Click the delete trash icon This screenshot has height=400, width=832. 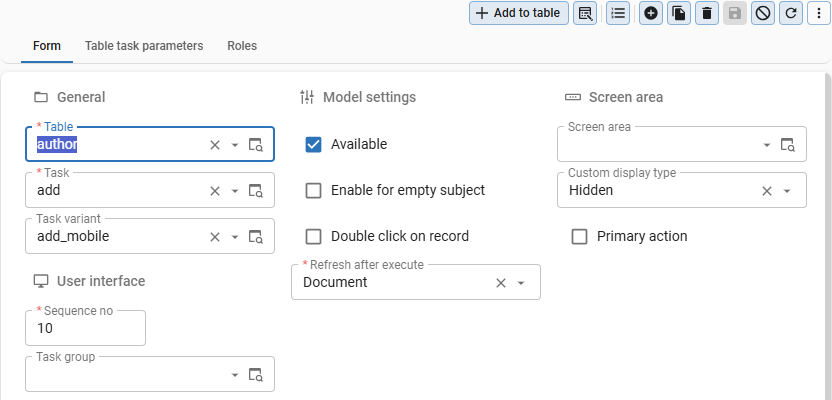(x=707, y=13)
